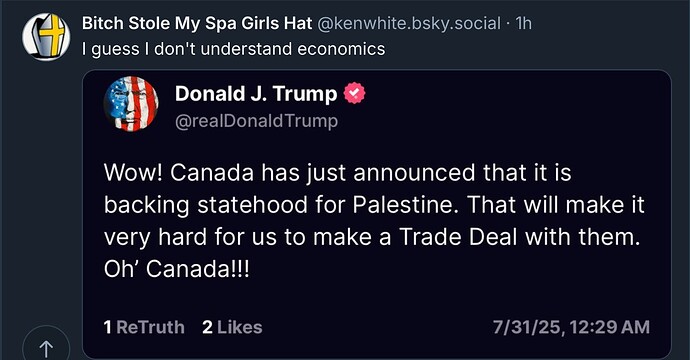Click the word "statehood" in the post
The height and width of the screenshot is (360, 690).
click(x=252, y=205)
